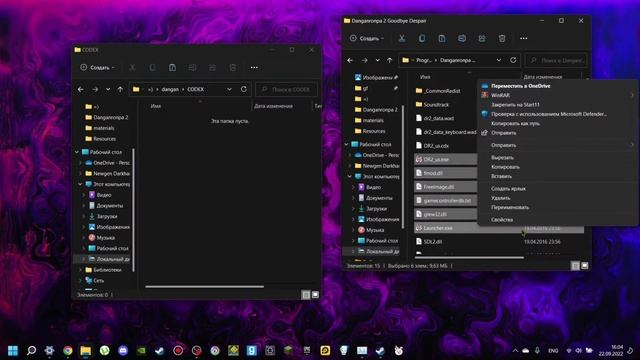The height and width of the screenshot is (360, 640).
Task: Paste icon in Danganronpa window toolbar
Action: click(442, 38)
